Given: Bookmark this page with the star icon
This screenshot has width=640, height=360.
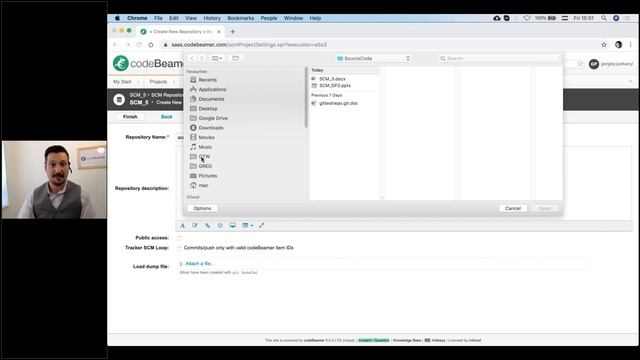Looking at the screenshot, I should click(x=604, y=45).
